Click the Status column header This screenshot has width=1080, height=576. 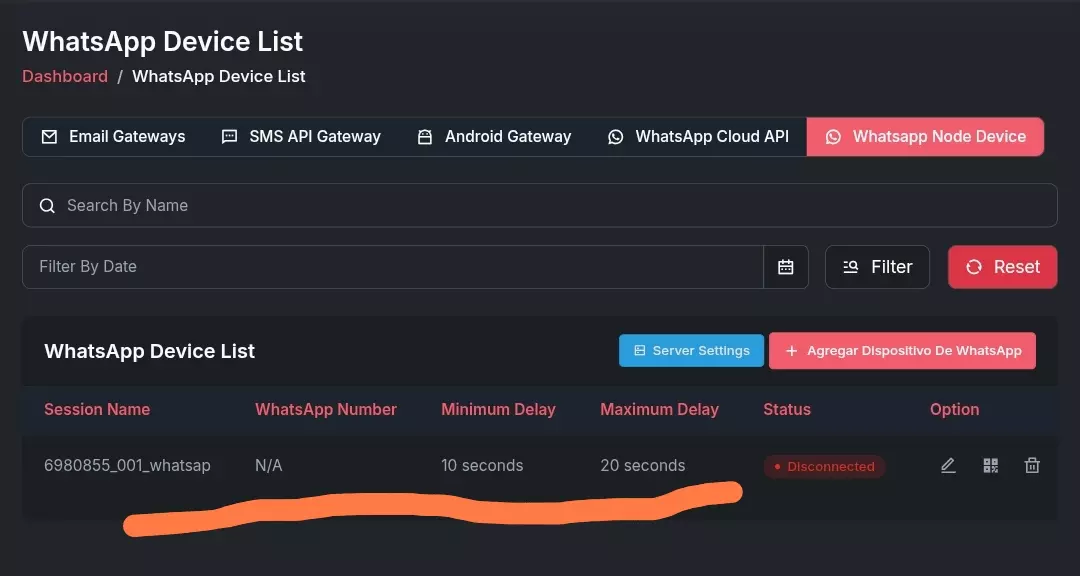pos(787,409)
